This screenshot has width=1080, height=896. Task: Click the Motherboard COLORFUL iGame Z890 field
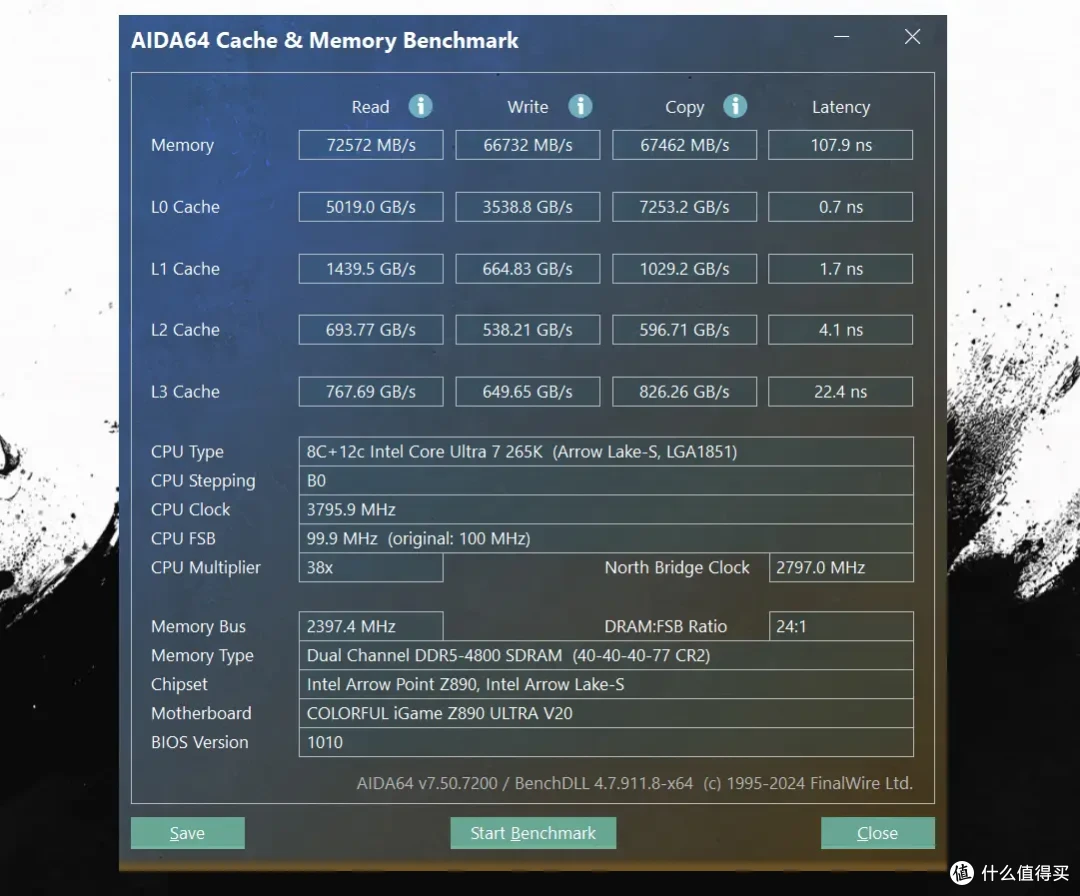606,713
